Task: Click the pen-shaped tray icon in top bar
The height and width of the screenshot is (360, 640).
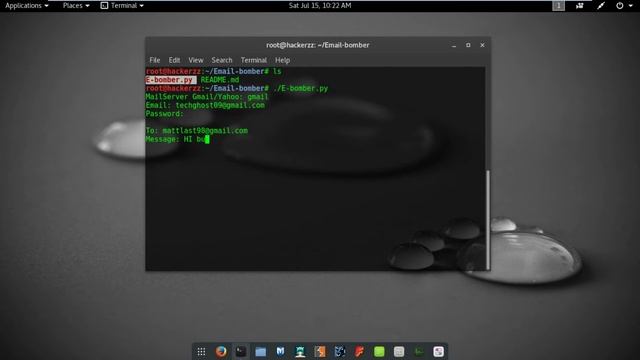Action: tap(601, 6)
